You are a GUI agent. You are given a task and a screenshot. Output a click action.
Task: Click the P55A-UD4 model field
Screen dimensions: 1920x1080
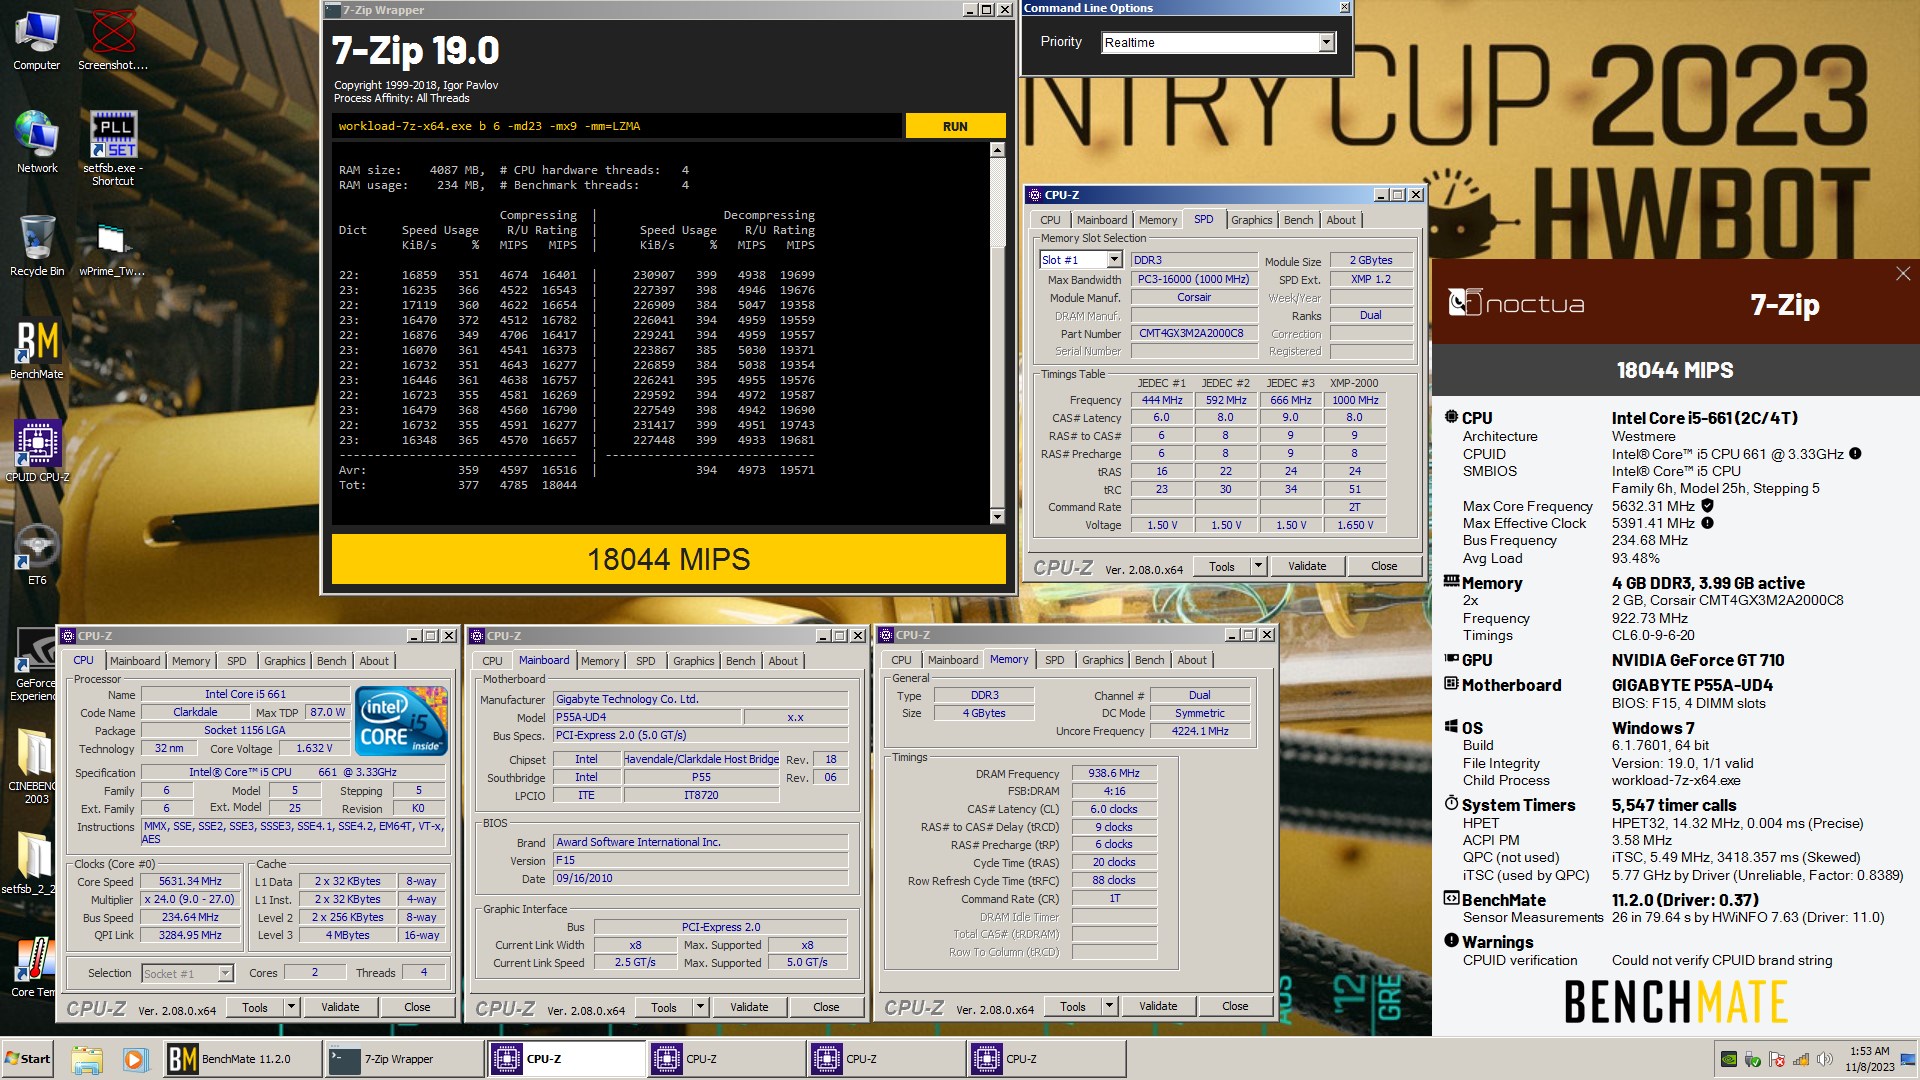coord(647,717)
